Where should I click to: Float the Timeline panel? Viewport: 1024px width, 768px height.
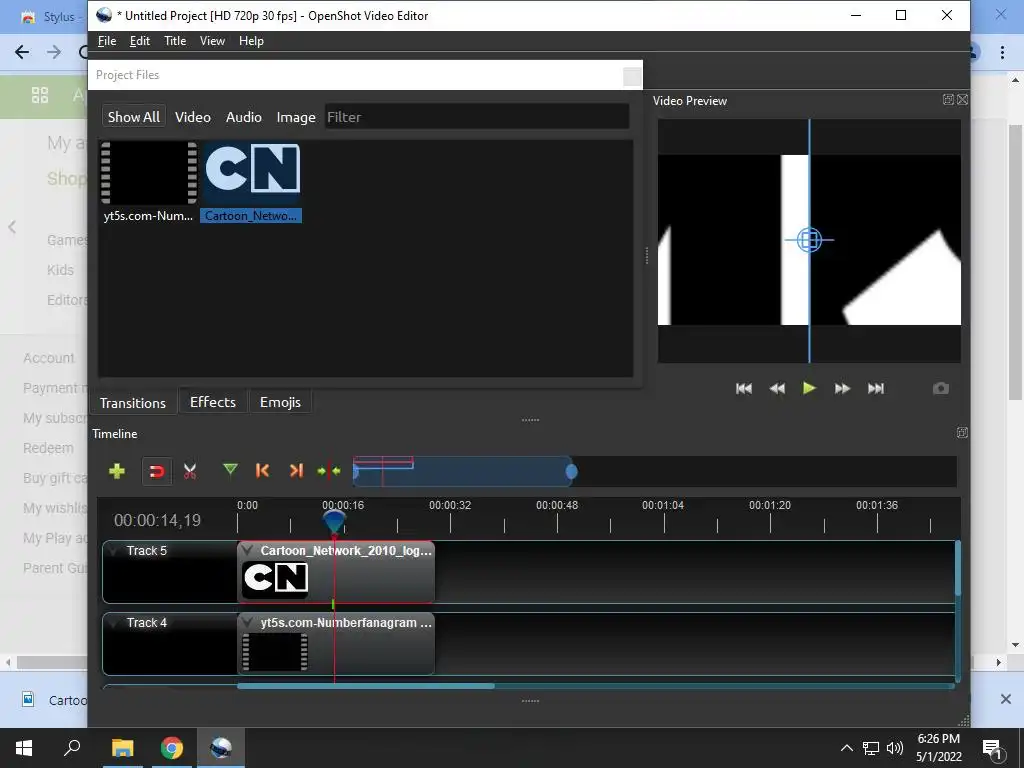(x=962, y=432)
